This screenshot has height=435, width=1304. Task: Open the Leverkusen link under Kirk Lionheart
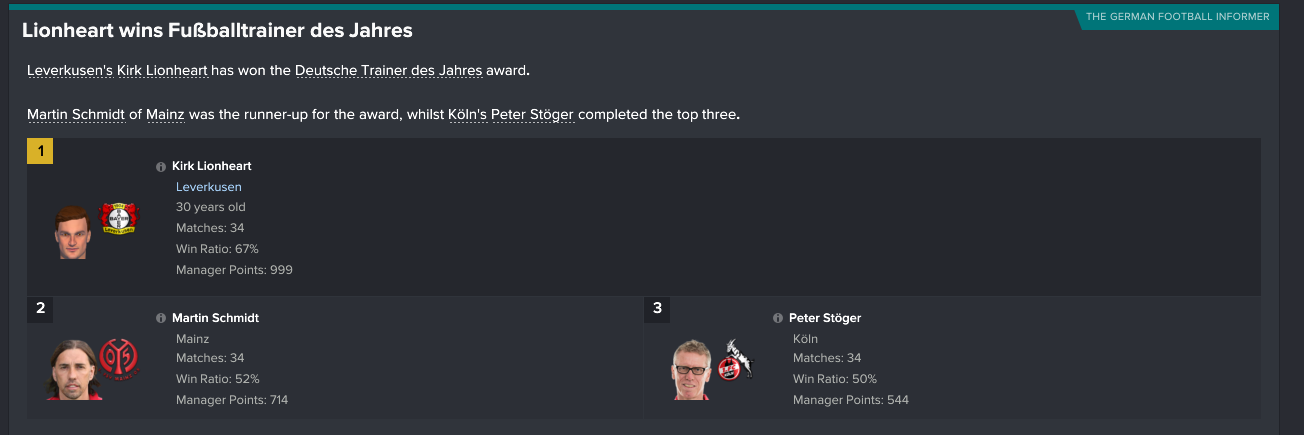click(209, 187)
